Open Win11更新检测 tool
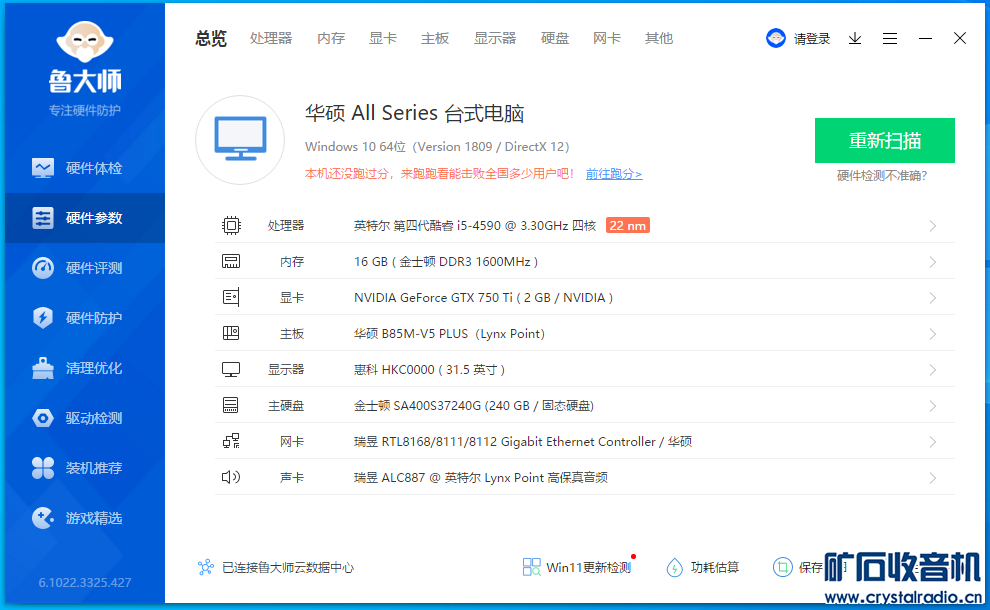Screen dimensions: 990x610 click(x=577, y=567)
